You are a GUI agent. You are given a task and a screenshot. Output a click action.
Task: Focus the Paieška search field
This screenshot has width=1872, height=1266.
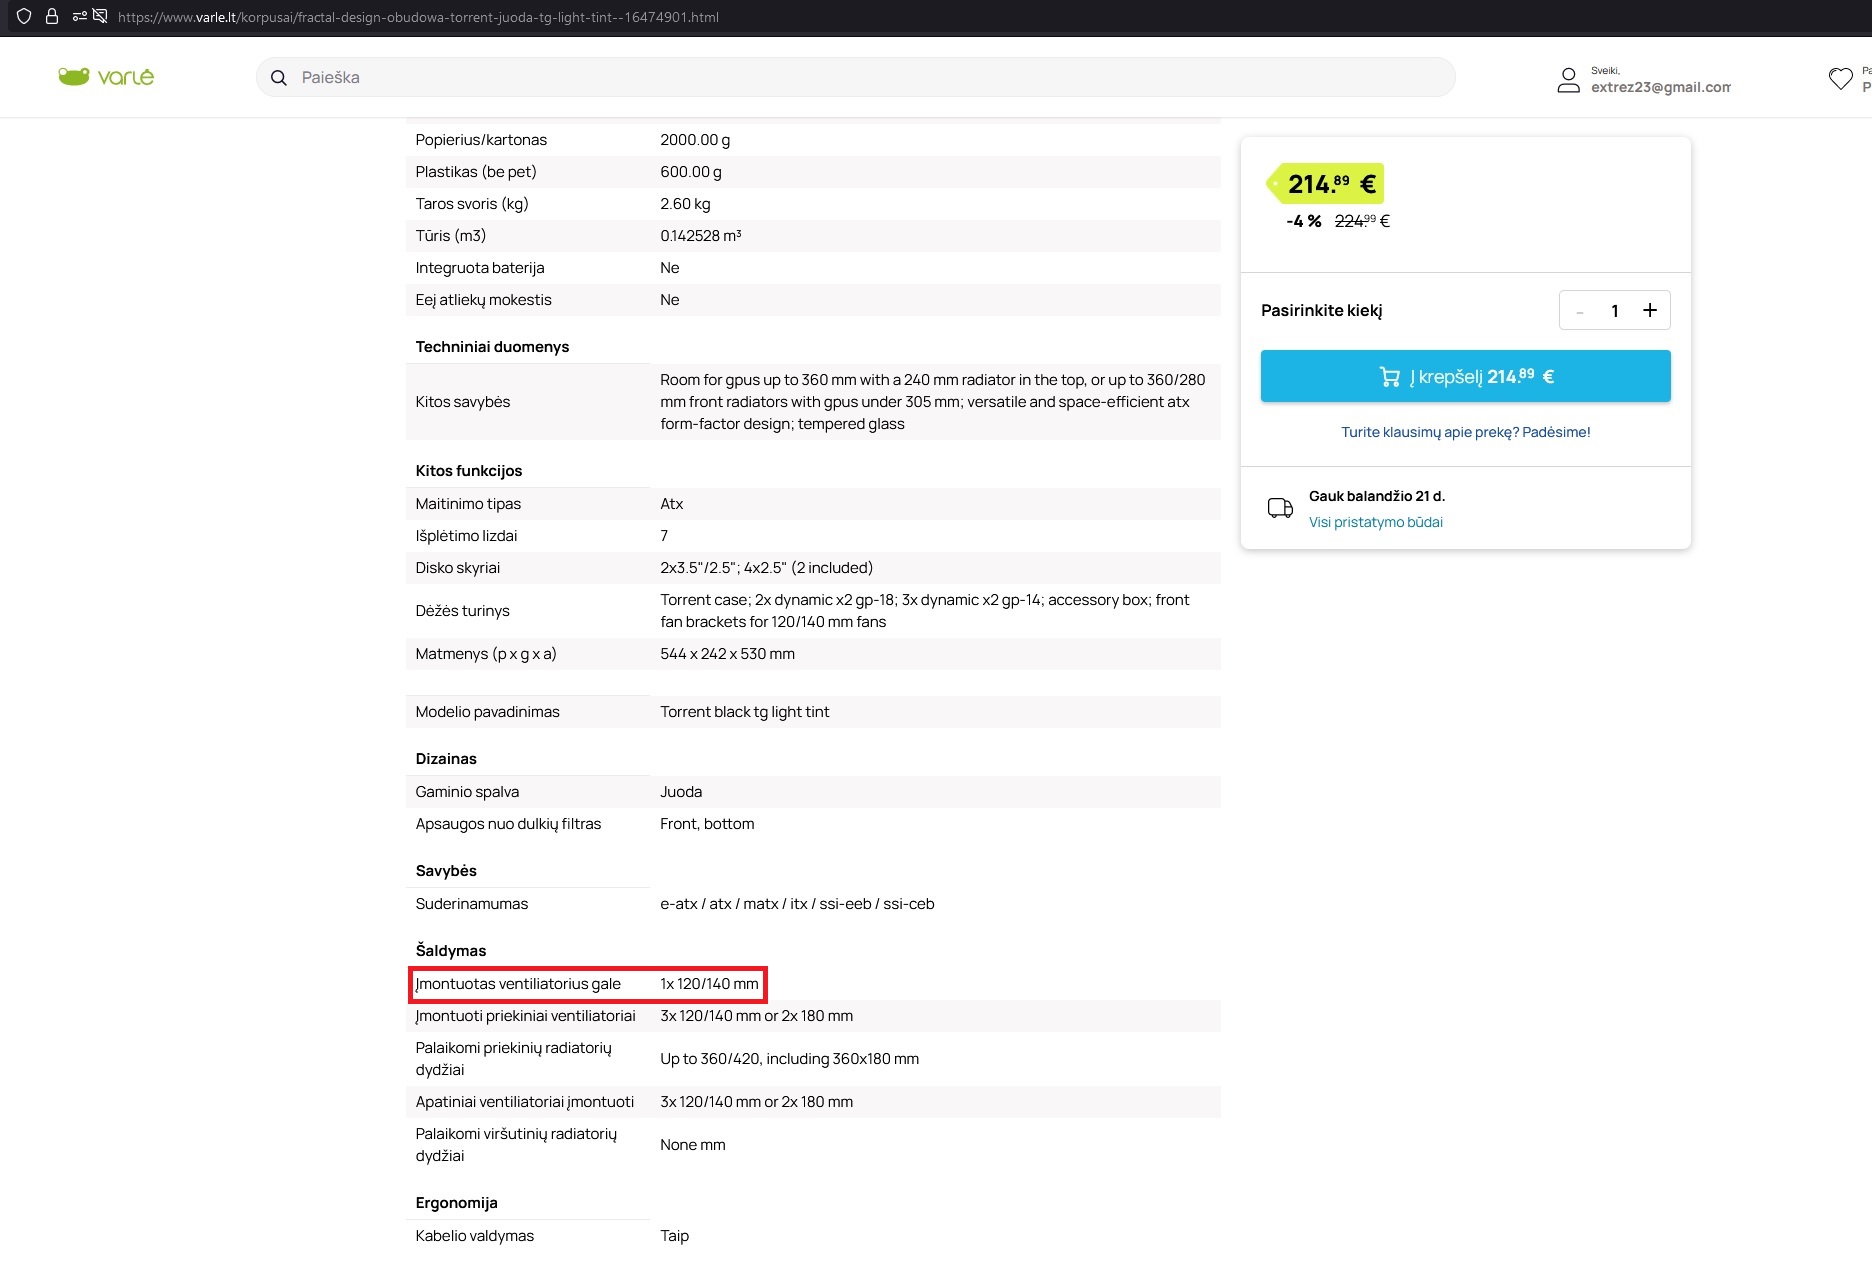(855, 77)
